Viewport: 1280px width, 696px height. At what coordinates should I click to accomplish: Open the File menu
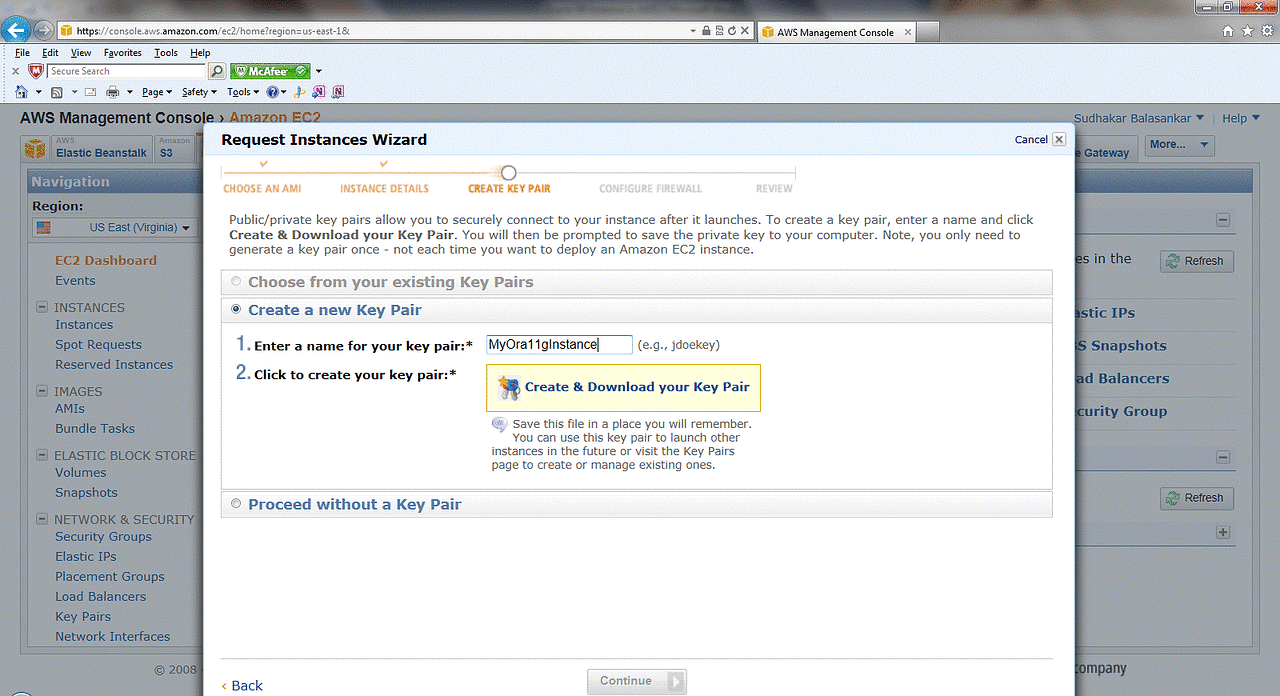click(x=22, y=53)
